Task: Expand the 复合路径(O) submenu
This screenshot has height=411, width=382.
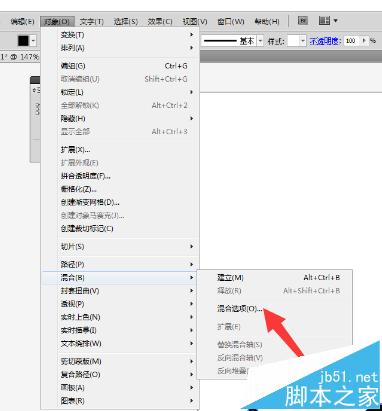Action: [x=120, y=375]
